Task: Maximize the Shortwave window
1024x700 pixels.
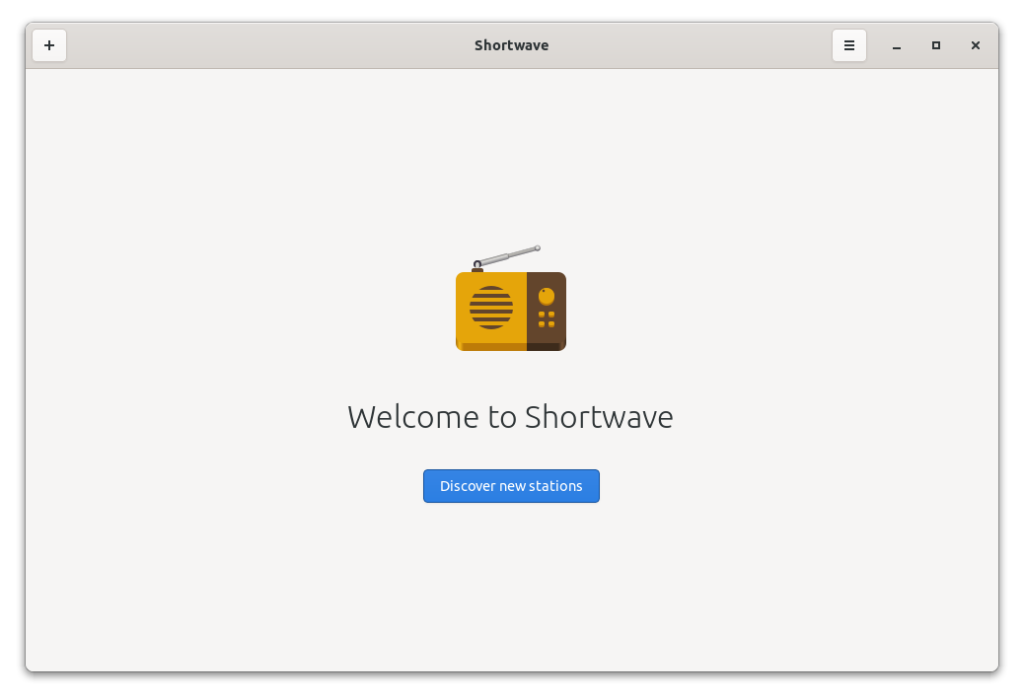Action: click(x=936, y=46)
